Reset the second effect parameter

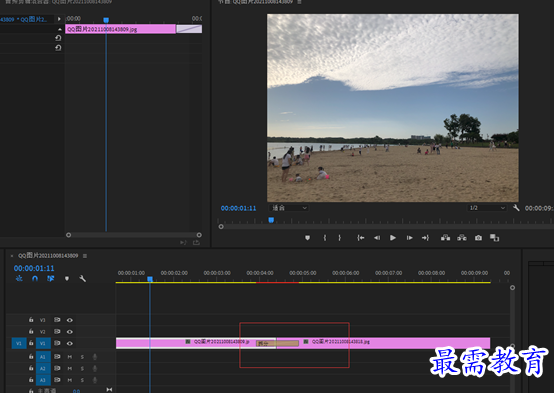[x=58, y=48]
